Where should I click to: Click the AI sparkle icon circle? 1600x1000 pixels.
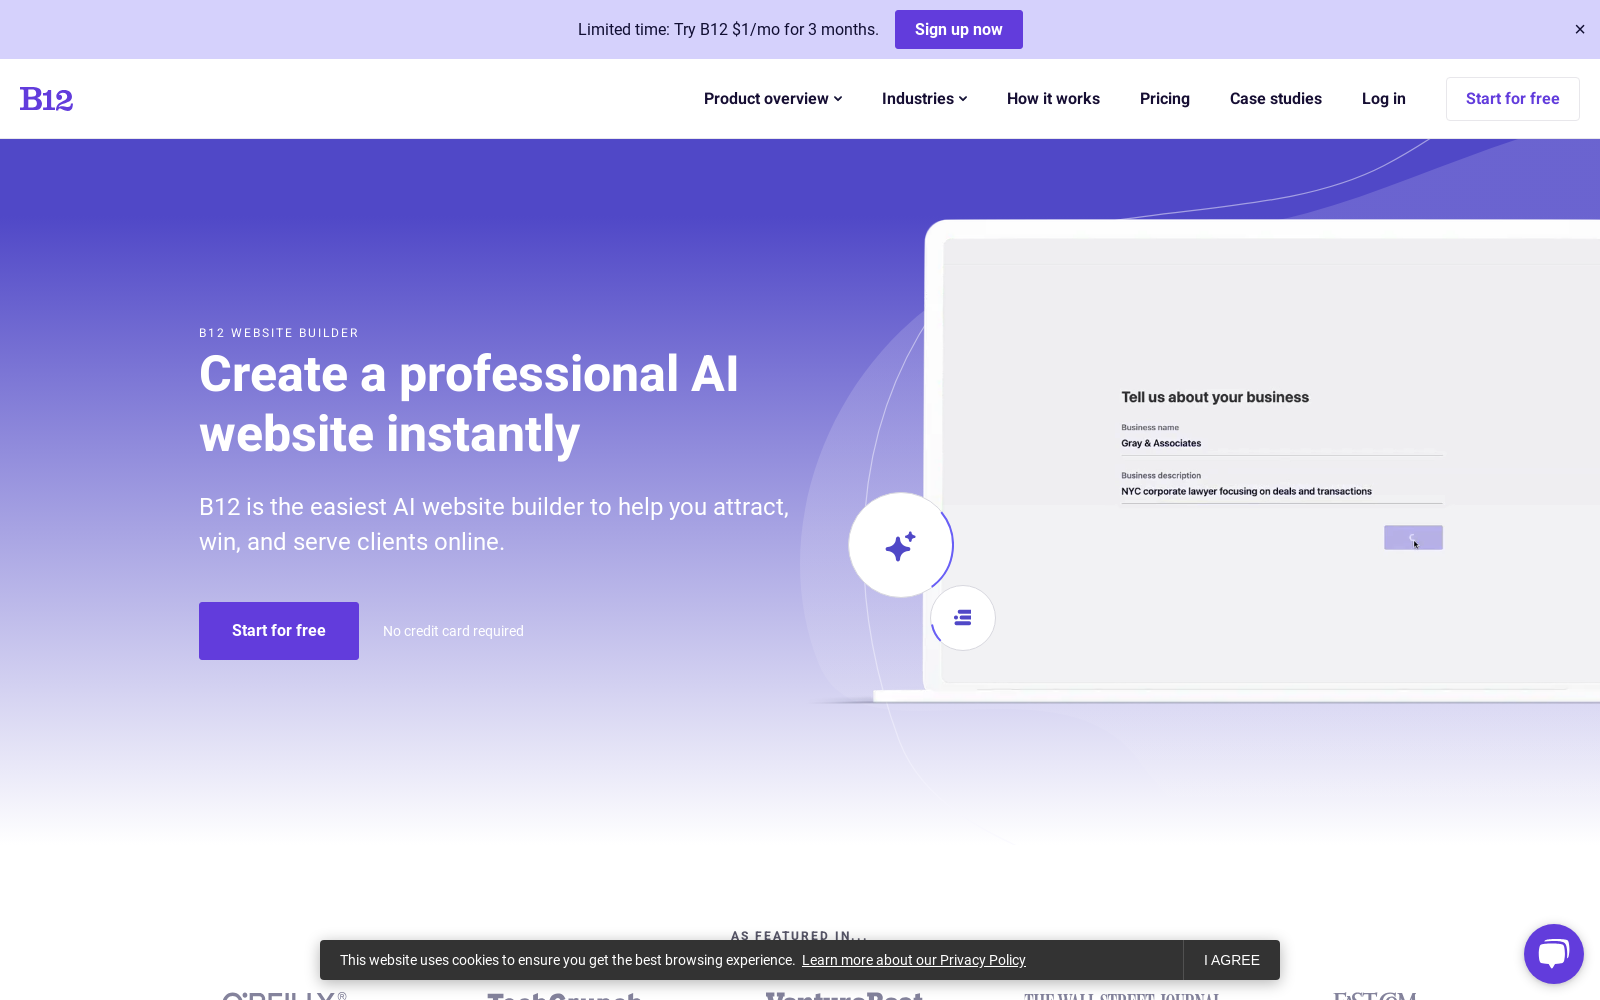pos(900,545)
